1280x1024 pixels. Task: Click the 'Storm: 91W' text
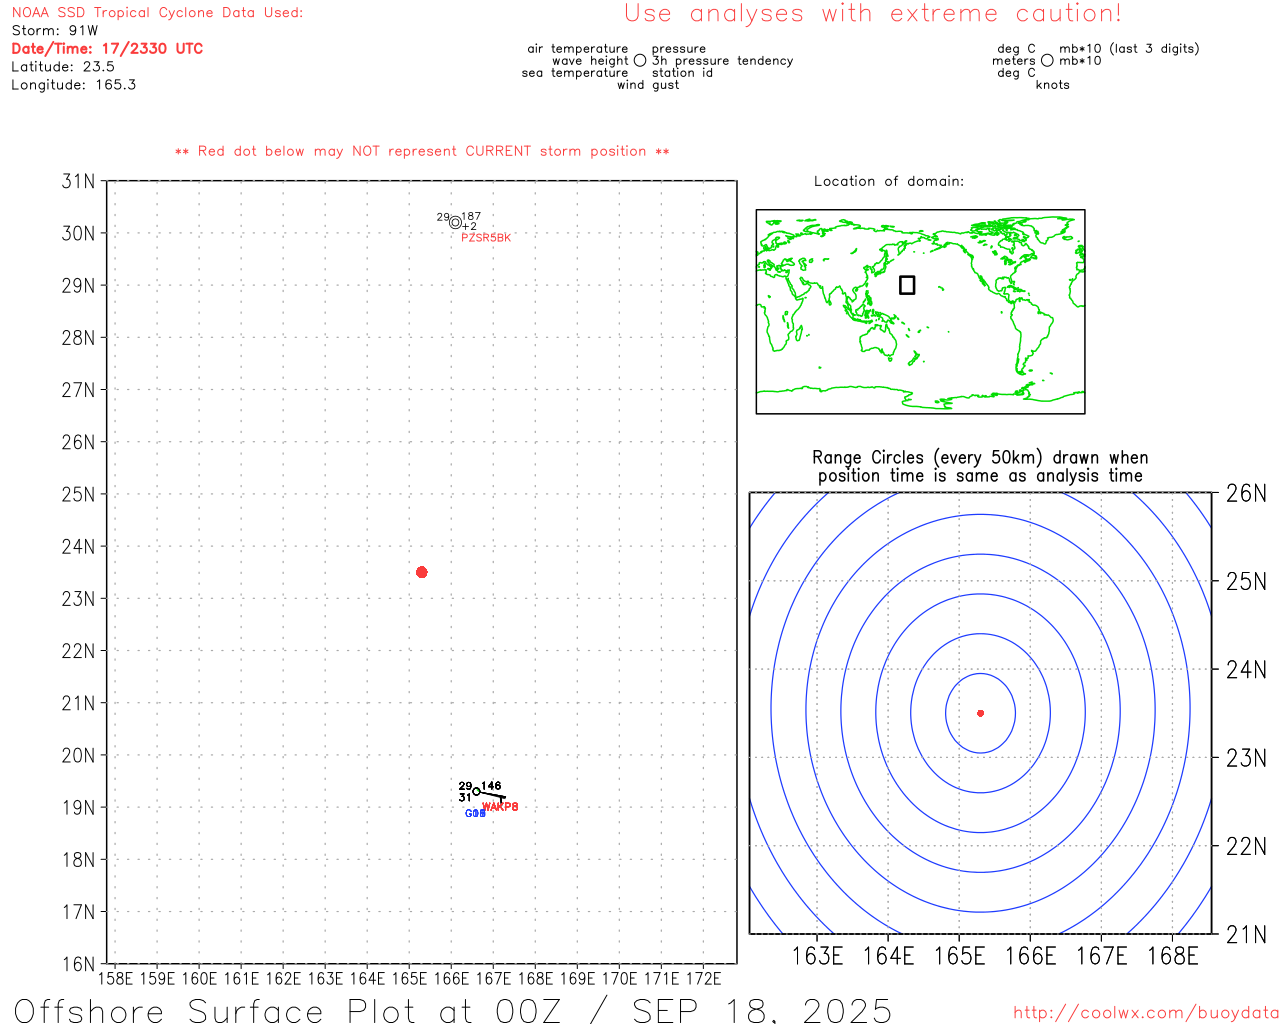pos(55,31)
